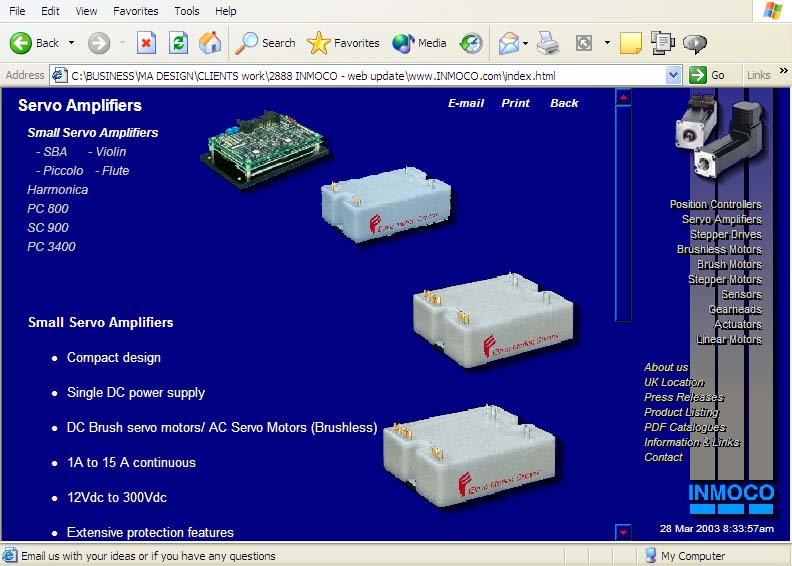The height and width of the screenshot is (566, 792).
Task: Open the PC 3400 link
Action: [52, 247]
